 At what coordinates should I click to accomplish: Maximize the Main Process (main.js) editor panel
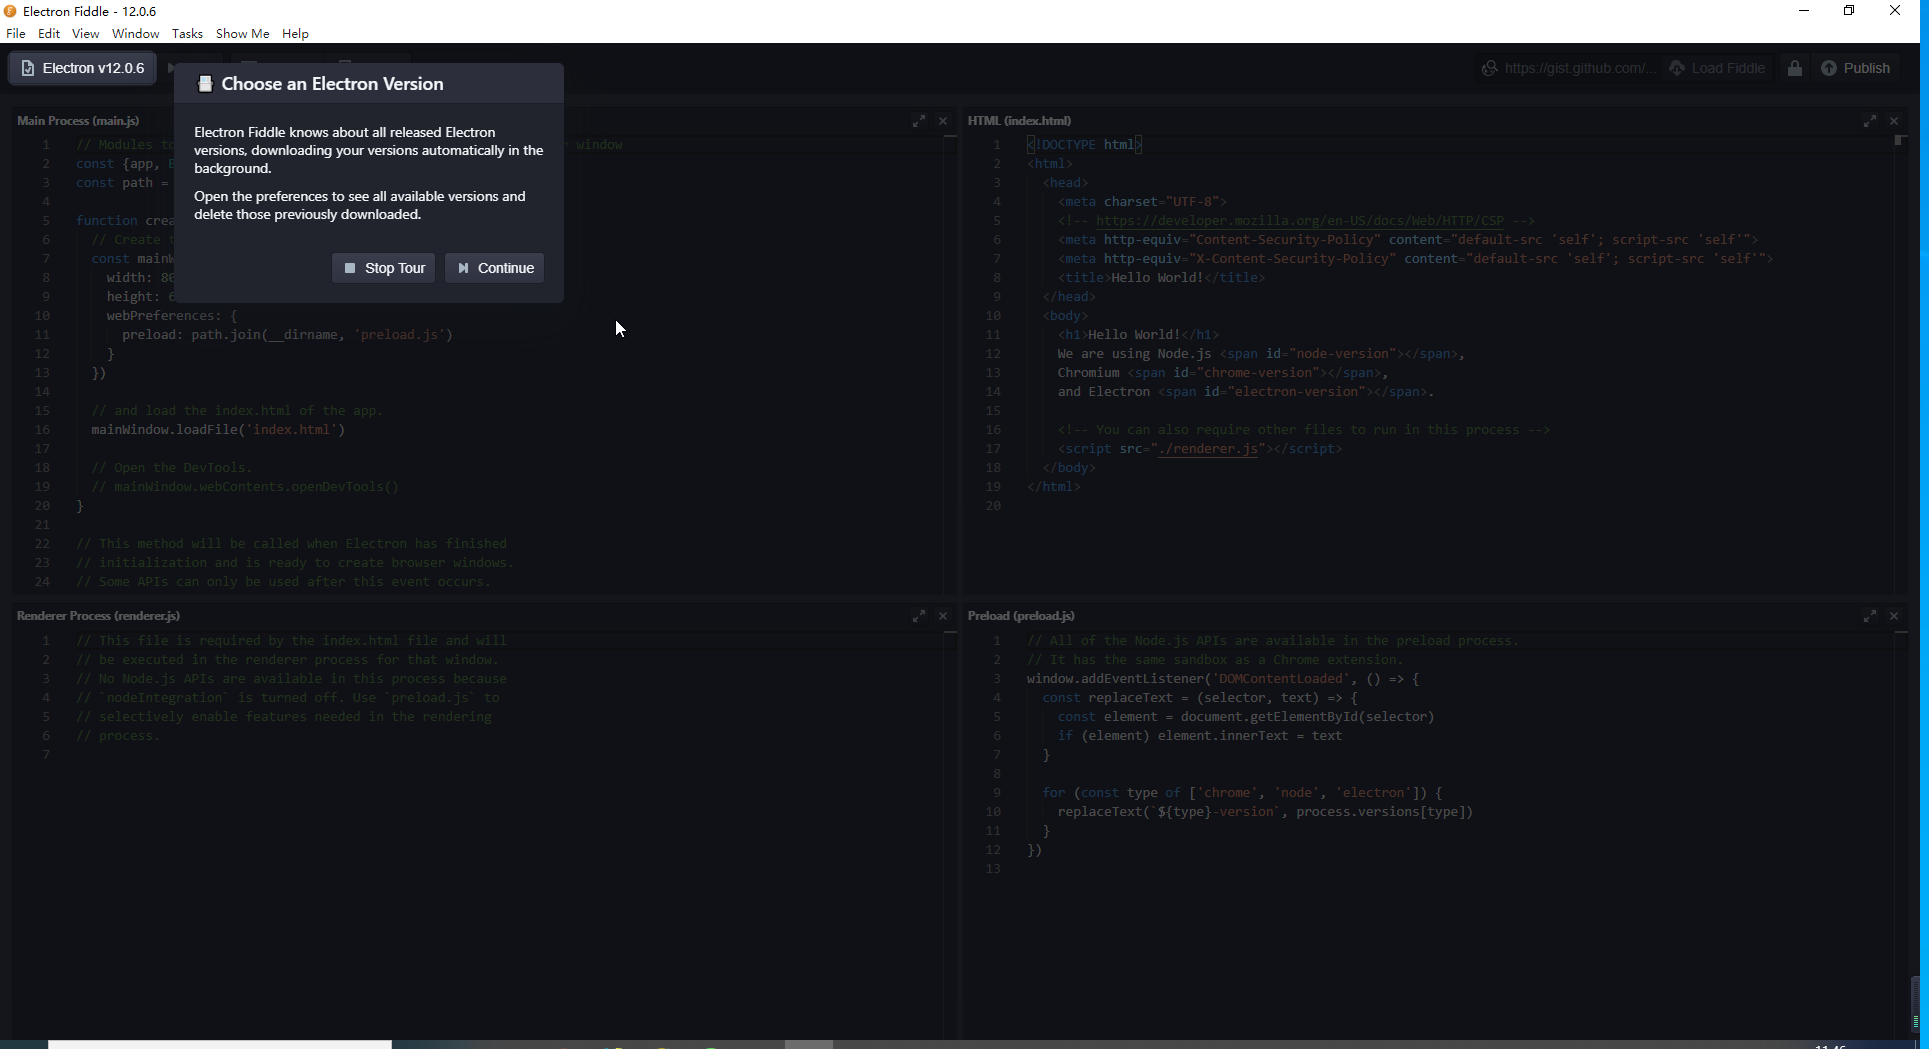pyautogui.click(x=919, y=121)
